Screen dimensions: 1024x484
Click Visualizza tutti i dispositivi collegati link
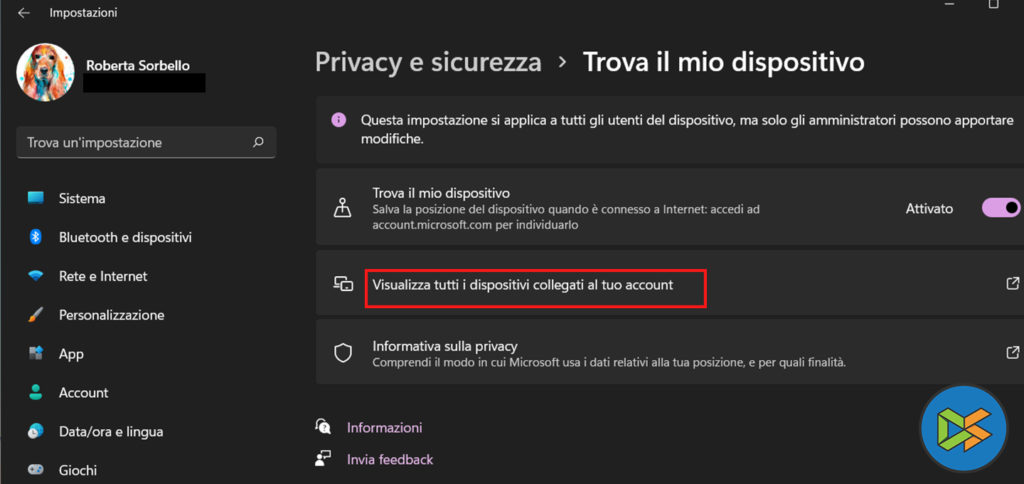(522, 285)
